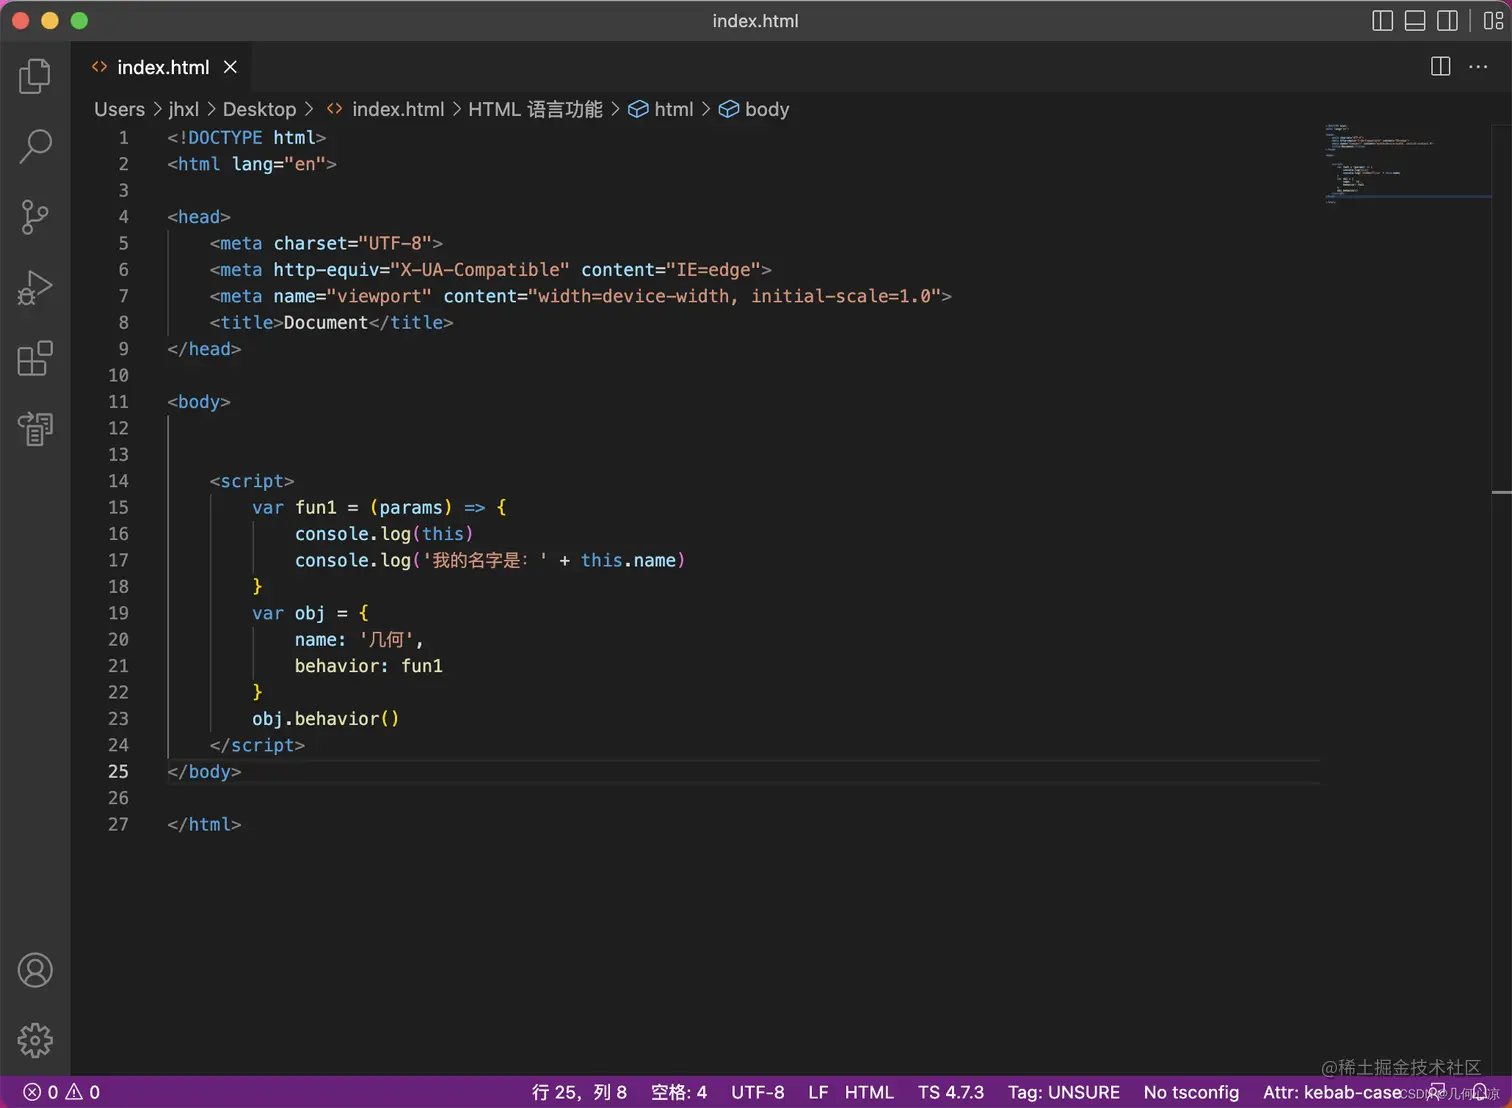Click on console.log(this) line
The width and height of the screenshot is (1512, 1108).
tap(384, 534)
